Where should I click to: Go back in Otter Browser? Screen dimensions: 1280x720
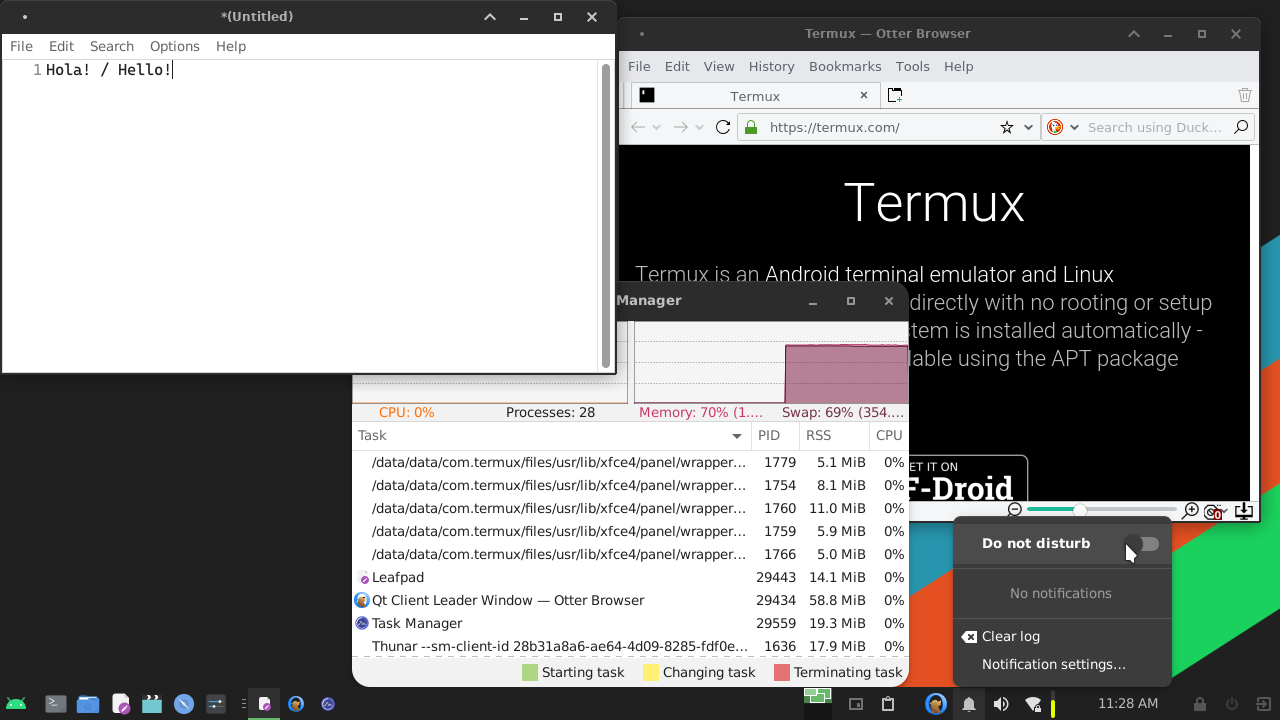tap(638, 127)
